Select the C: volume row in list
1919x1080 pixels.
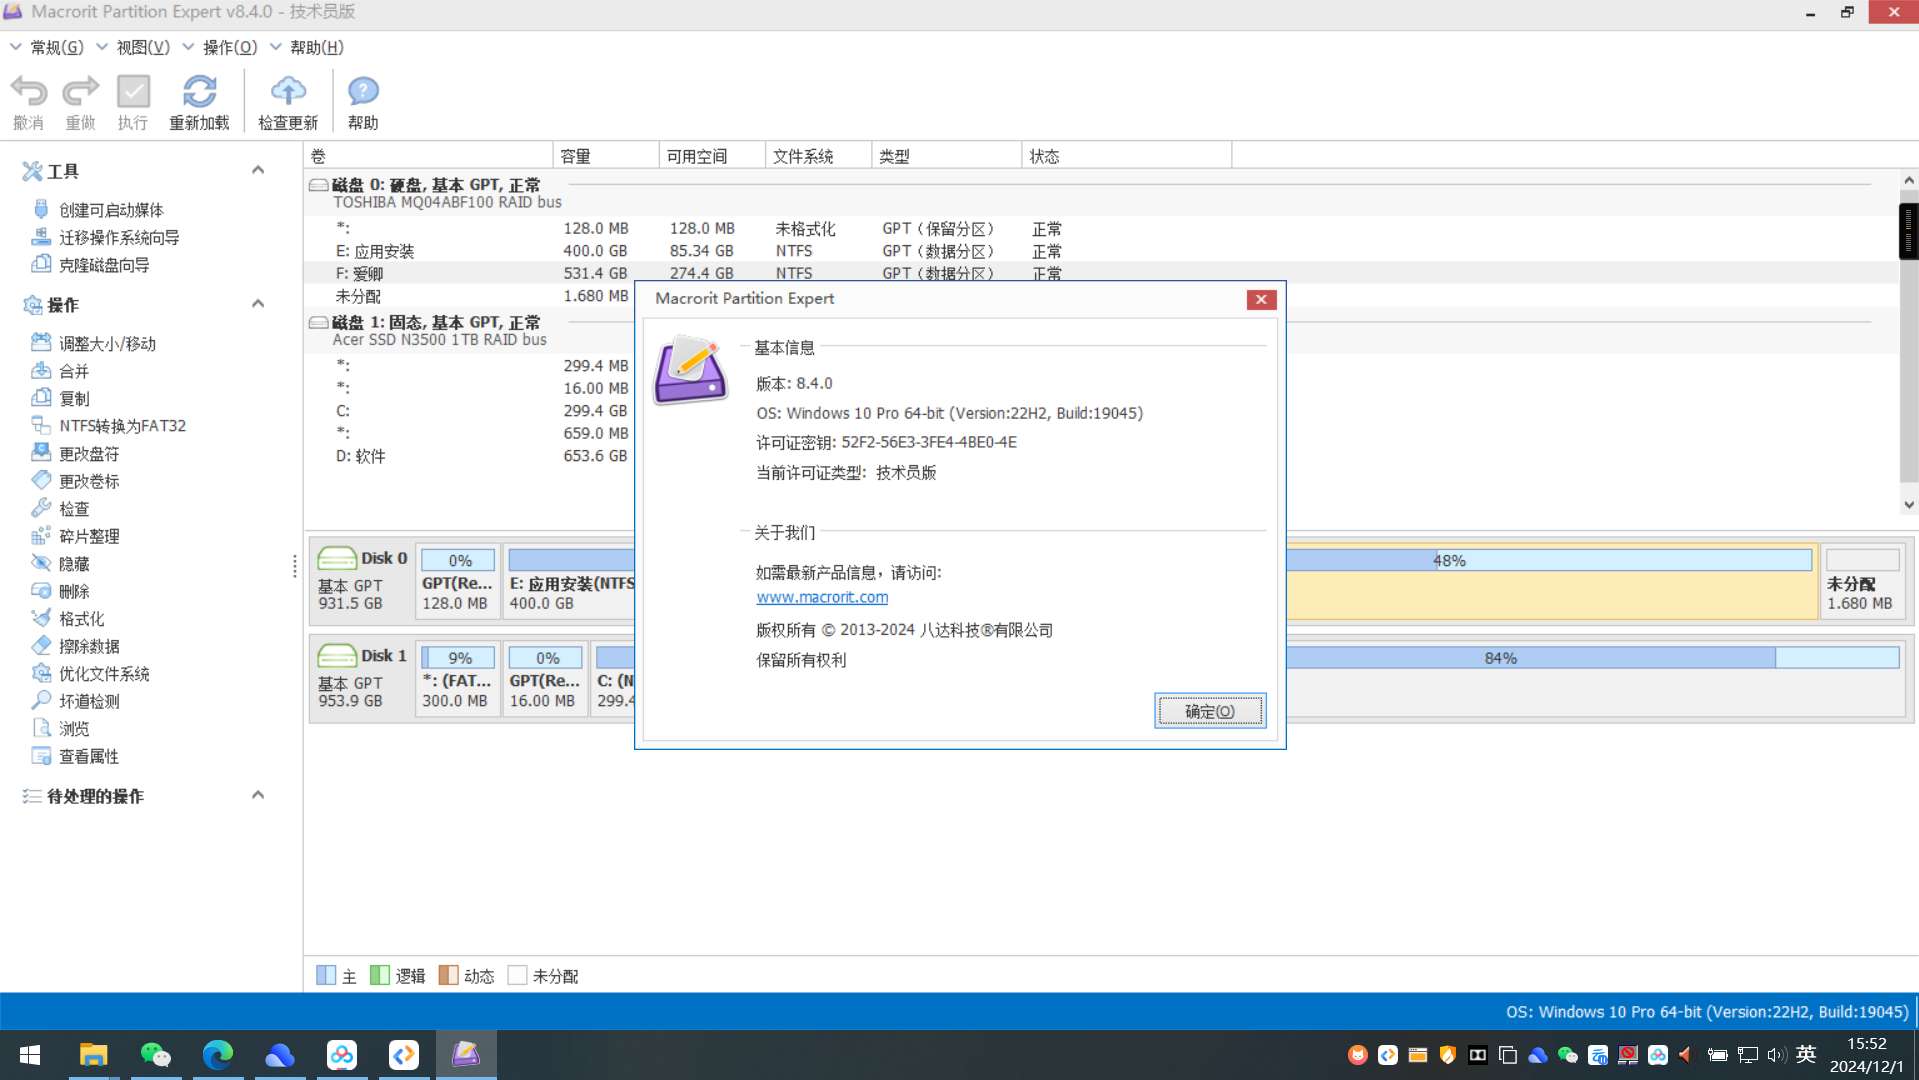[x=469, y=411]
